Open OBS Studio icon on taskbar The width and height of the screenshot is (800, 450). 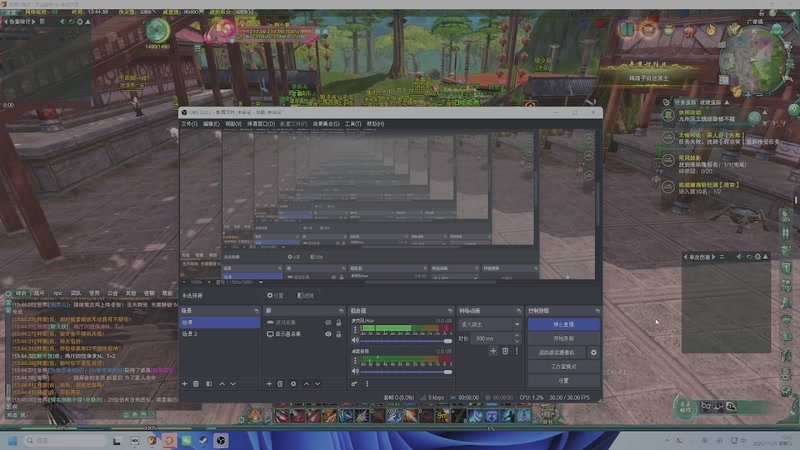click(x=221, y=441)
